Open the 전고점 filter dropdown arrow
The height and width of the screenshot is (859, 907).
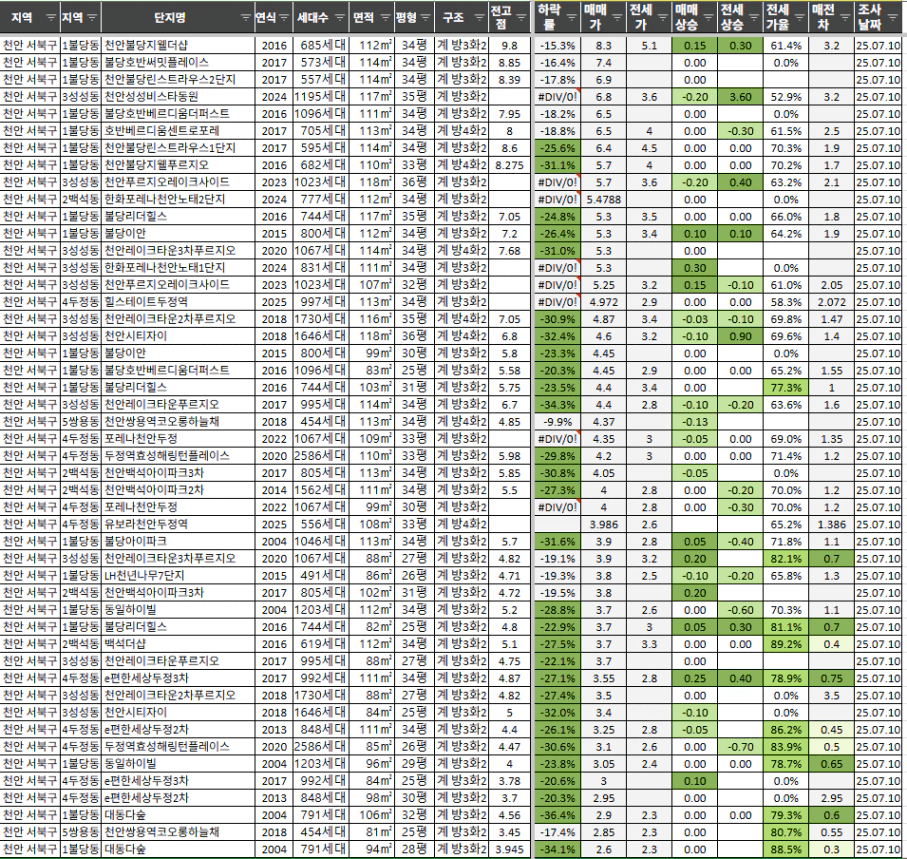(x=522, y=18)
